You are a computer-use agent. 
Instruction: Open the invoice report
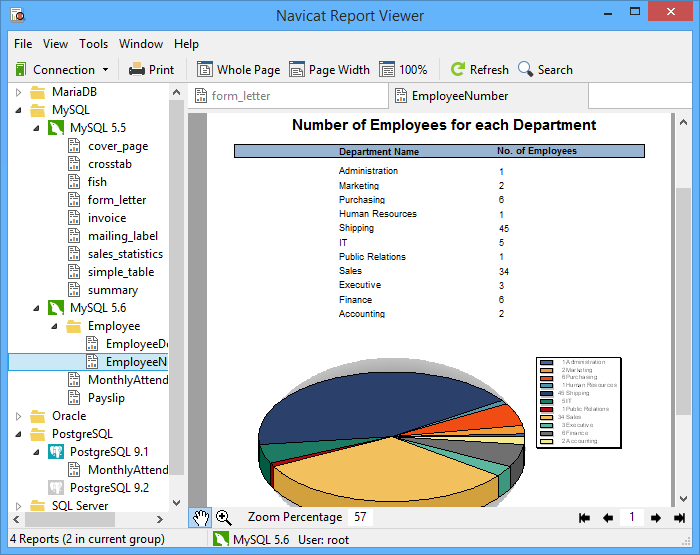[x=107, y=218]
